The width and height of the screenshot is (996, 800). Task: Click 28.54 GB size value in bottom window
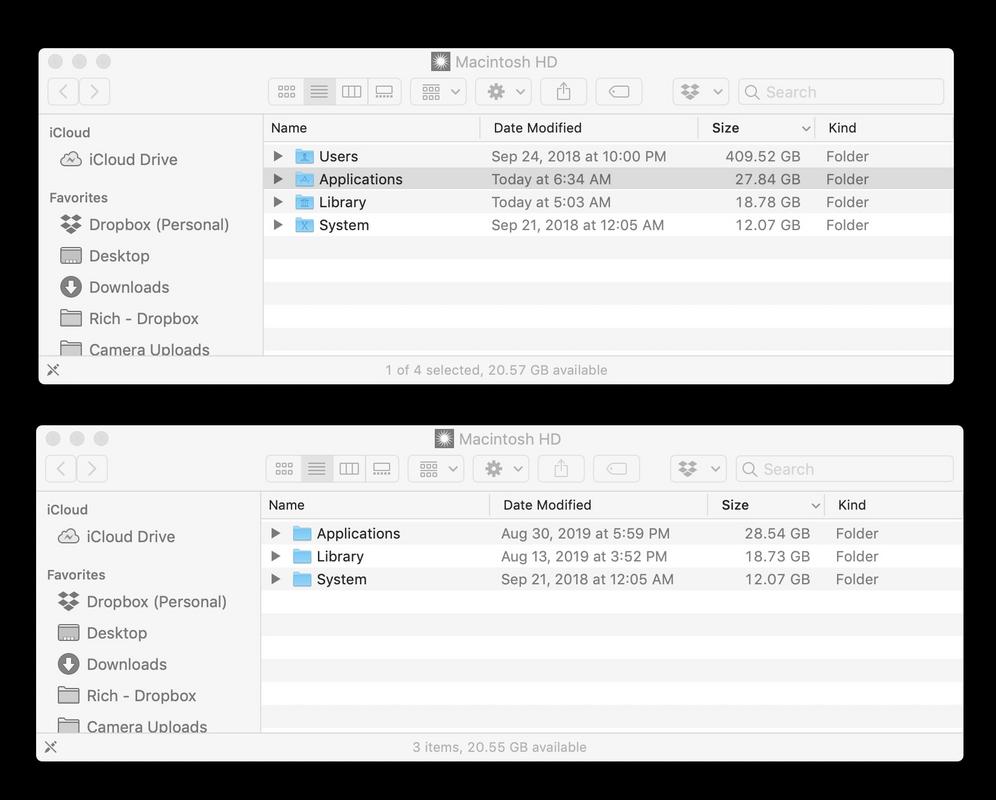point(777,533)
